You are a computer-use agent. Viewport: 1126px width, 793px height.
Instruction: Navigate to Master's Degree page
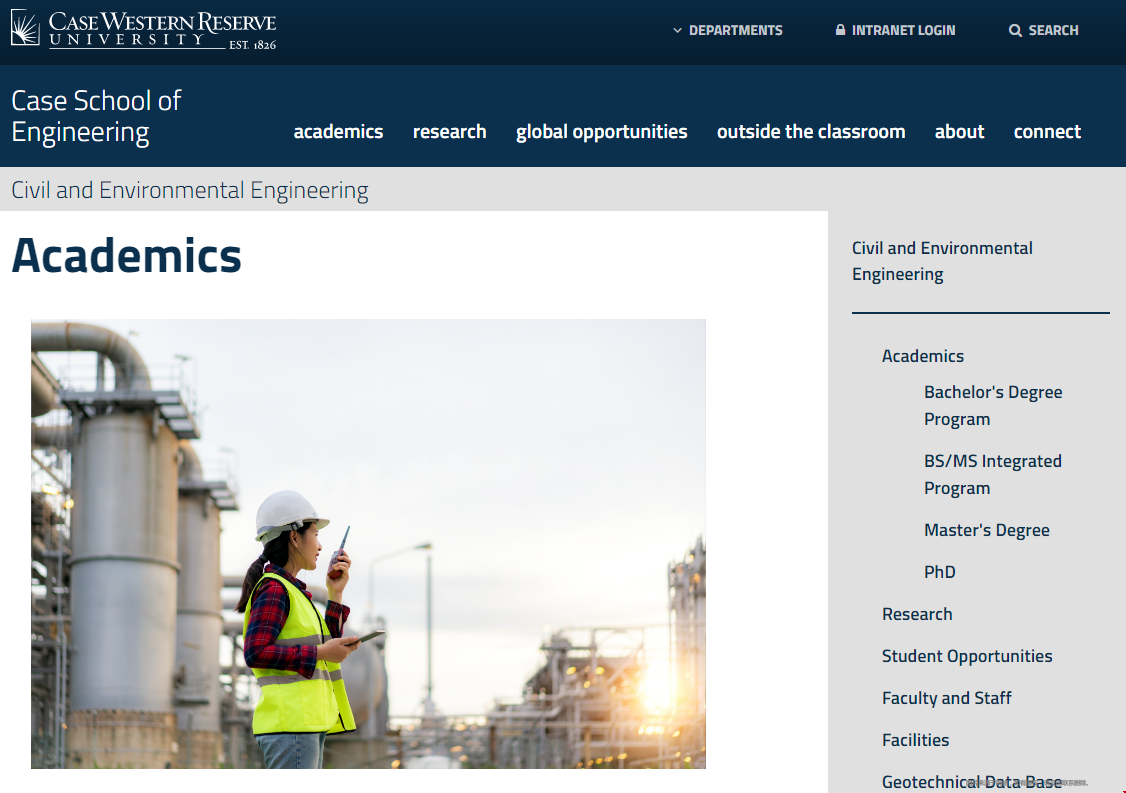coord(986,530)
